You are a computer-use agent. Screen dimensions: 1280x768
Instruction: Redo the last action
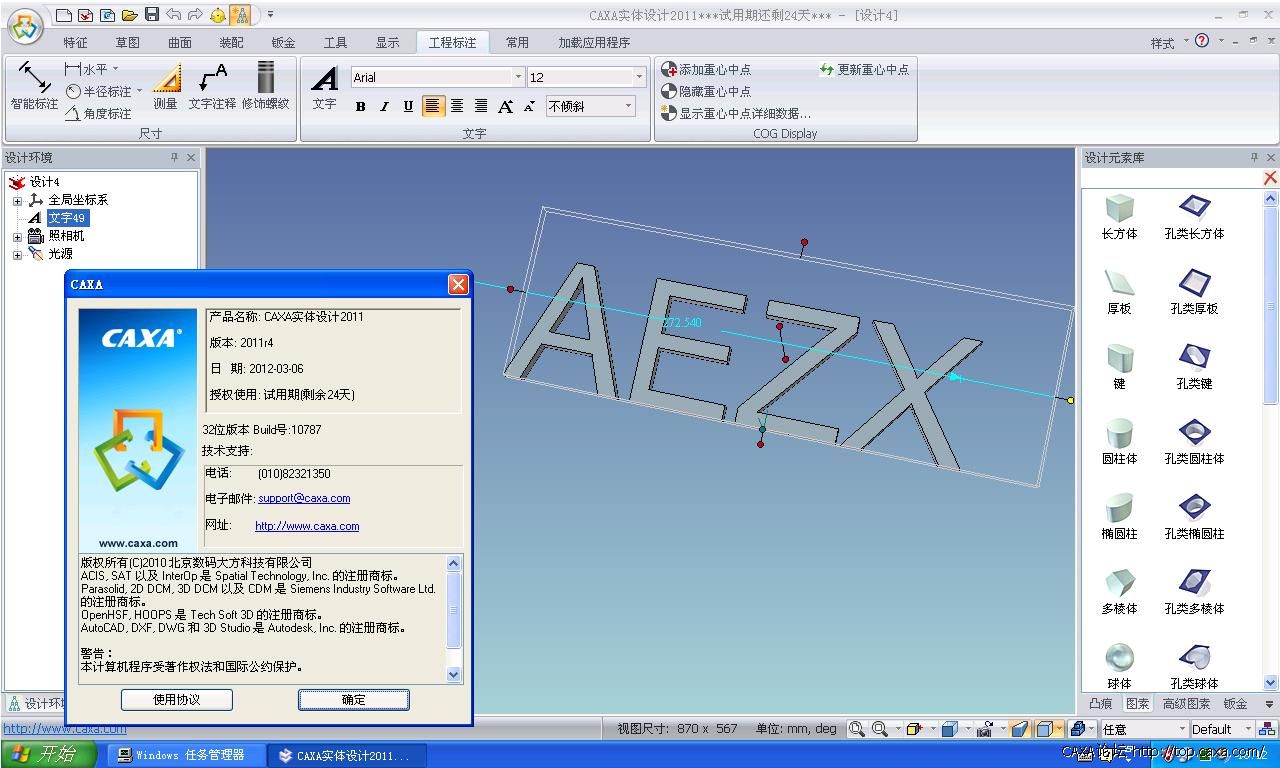click(x=196, y=15)
